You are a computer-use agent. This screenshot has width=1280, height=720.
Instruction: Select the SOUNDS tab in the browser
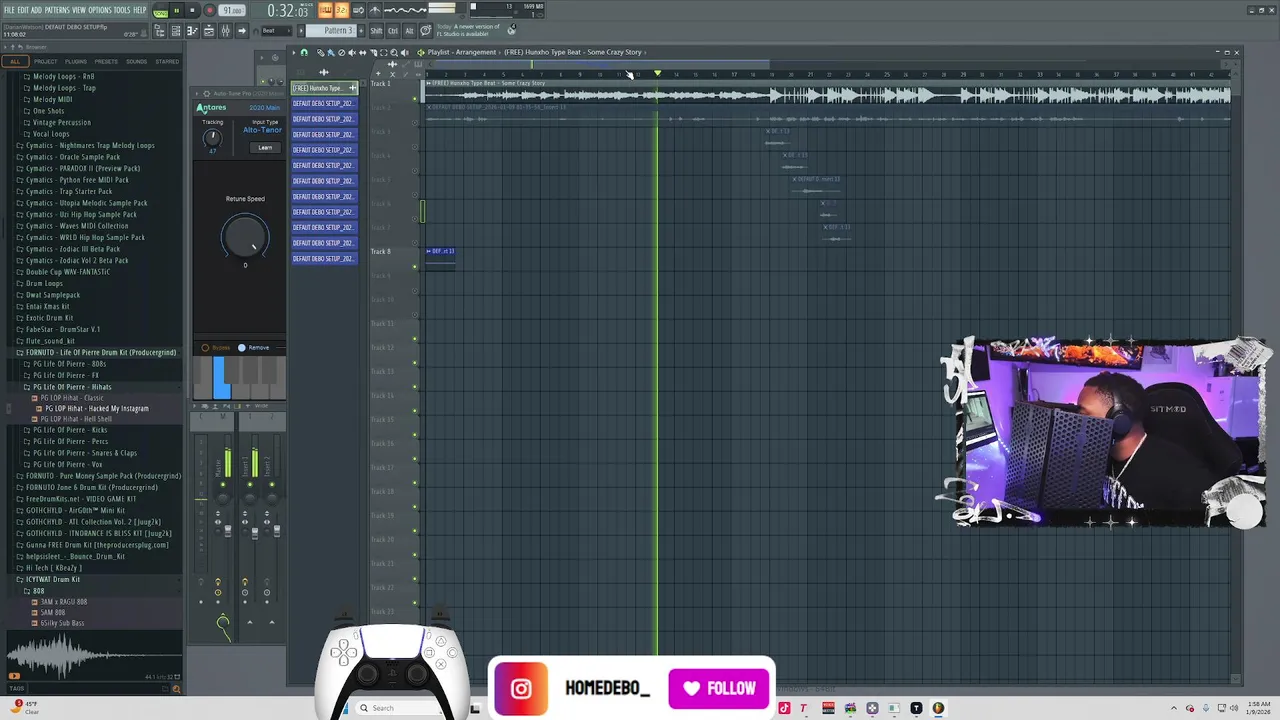(136, 61)
